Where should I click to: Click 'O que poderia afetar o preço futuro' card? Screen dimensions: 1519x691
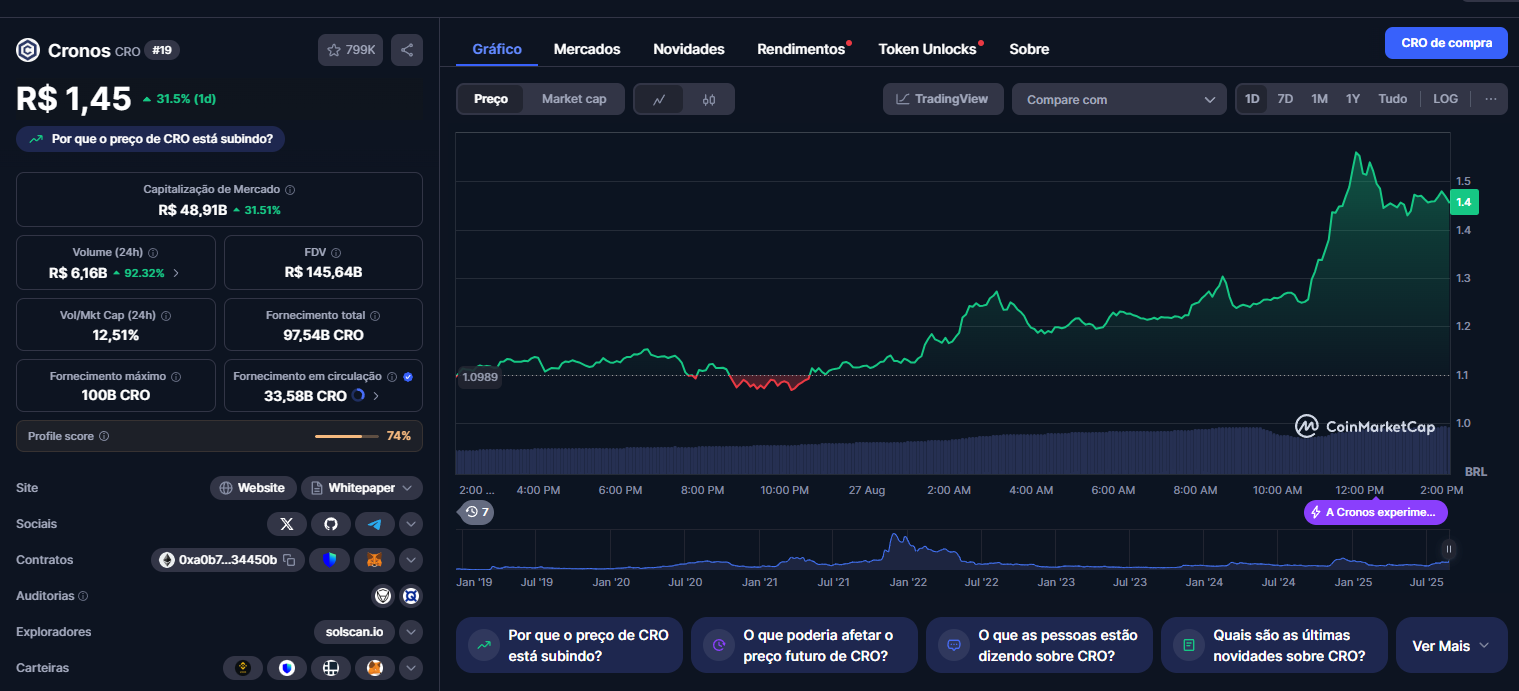(804, 646)
